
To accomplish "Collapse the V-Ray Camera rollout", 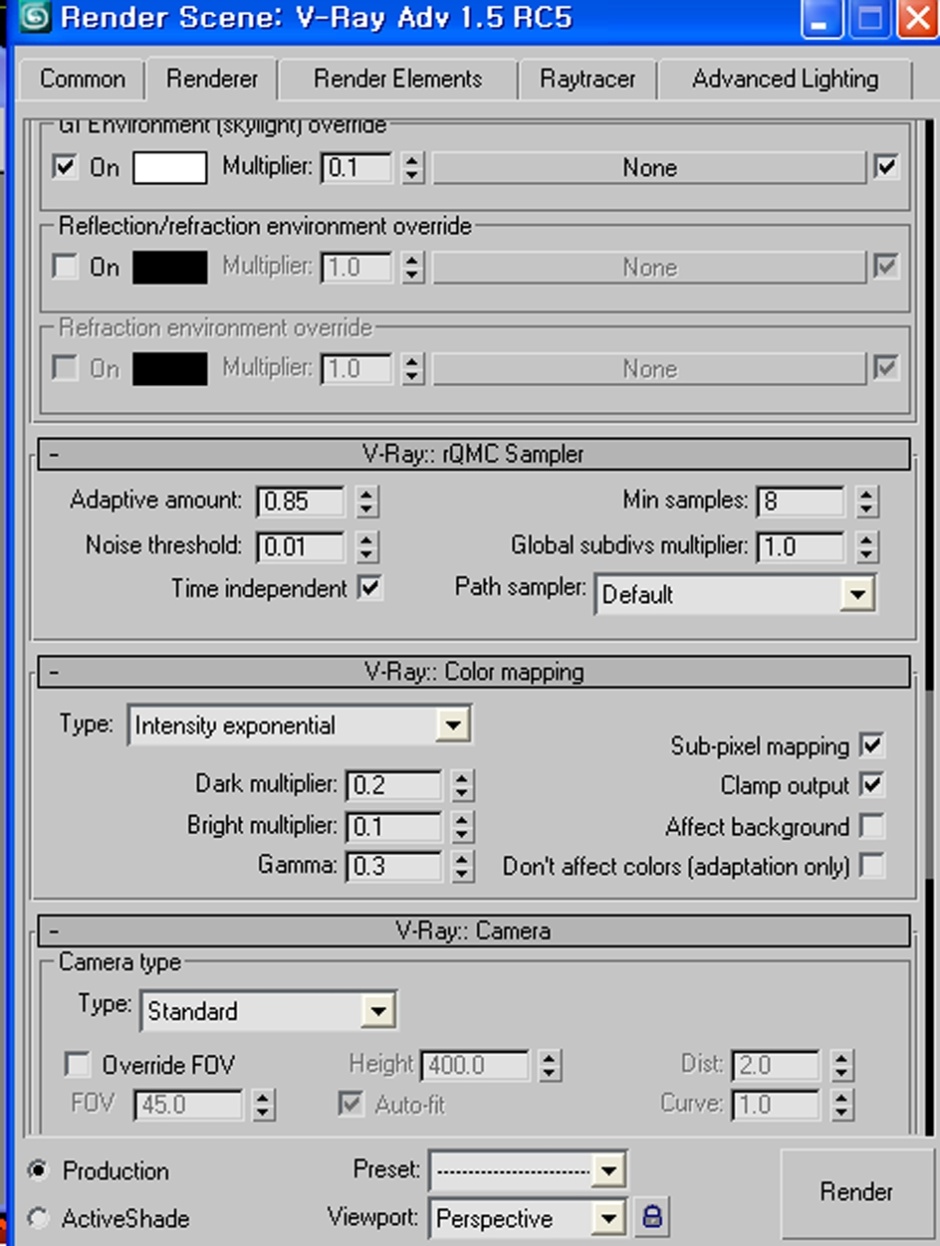I will pyautogui.click(x=474, y=931).
